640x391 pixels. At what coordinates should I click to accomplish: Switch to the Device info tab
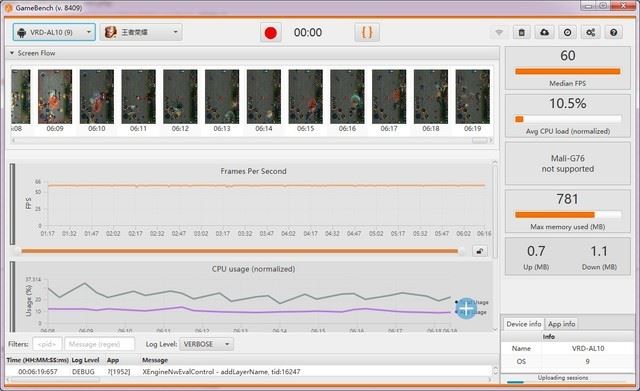click(x=524, y=324)
